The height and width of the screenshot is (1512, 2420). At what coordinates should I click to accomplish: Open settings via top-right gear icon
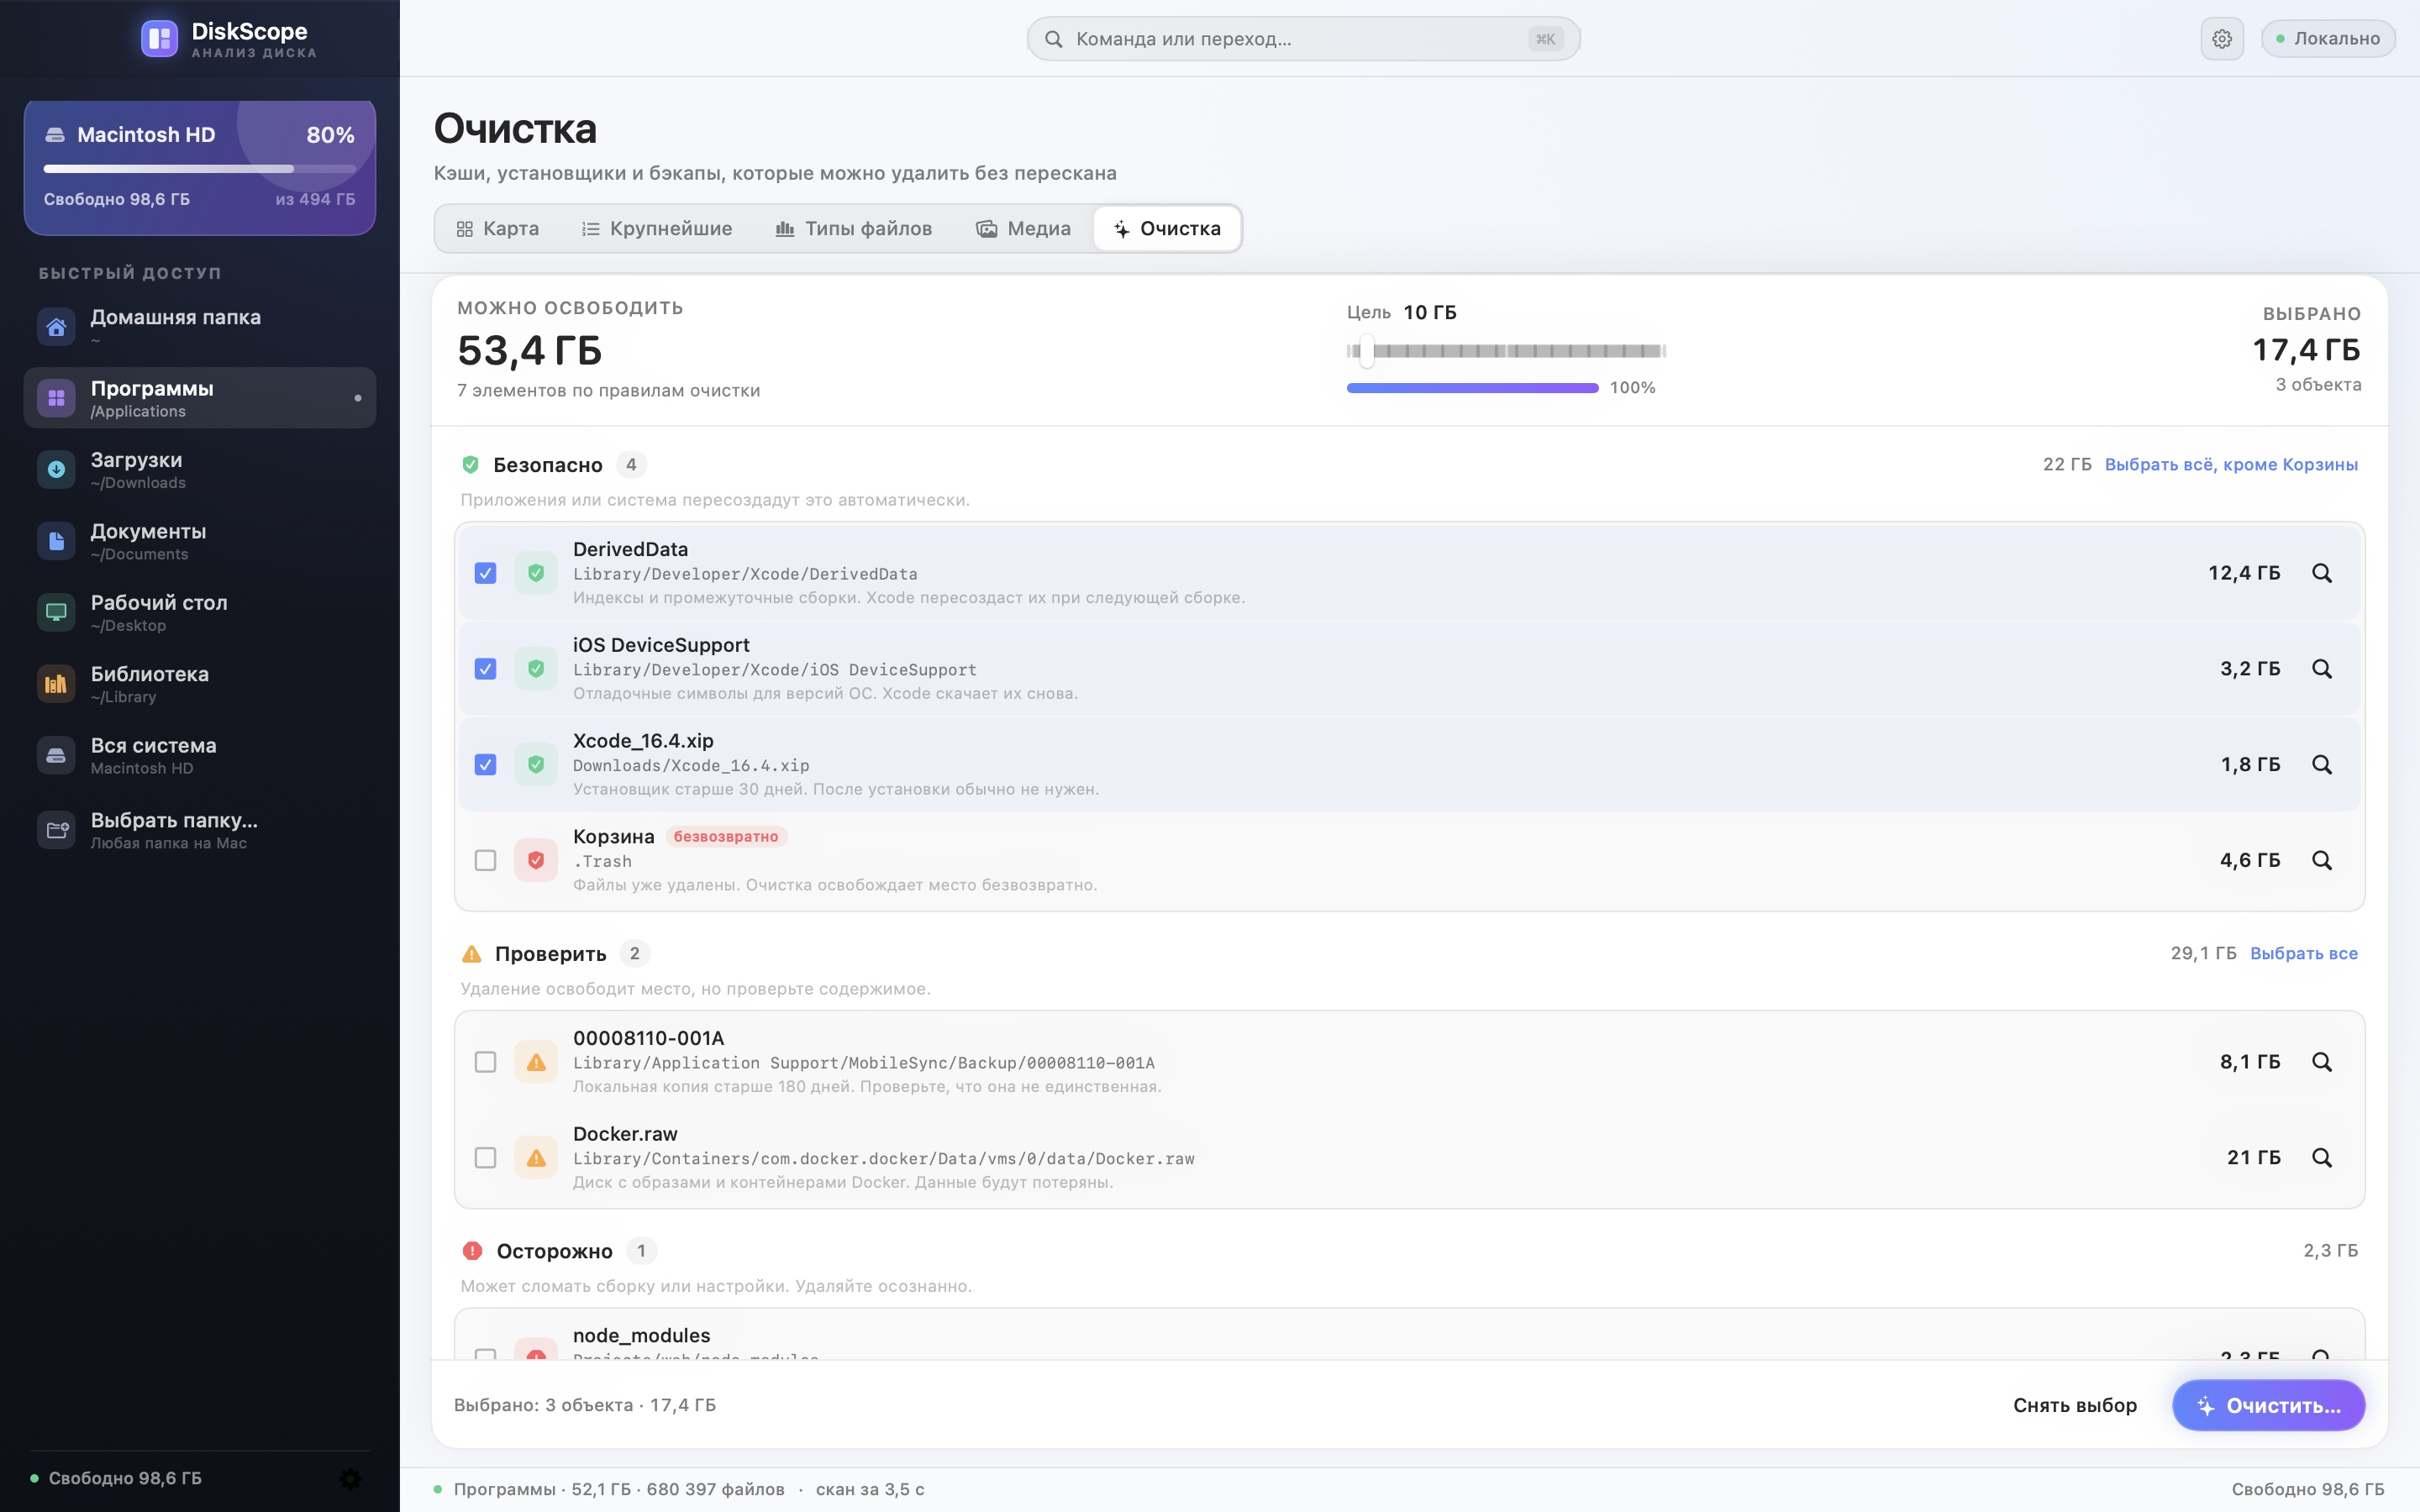(2221, 39)
